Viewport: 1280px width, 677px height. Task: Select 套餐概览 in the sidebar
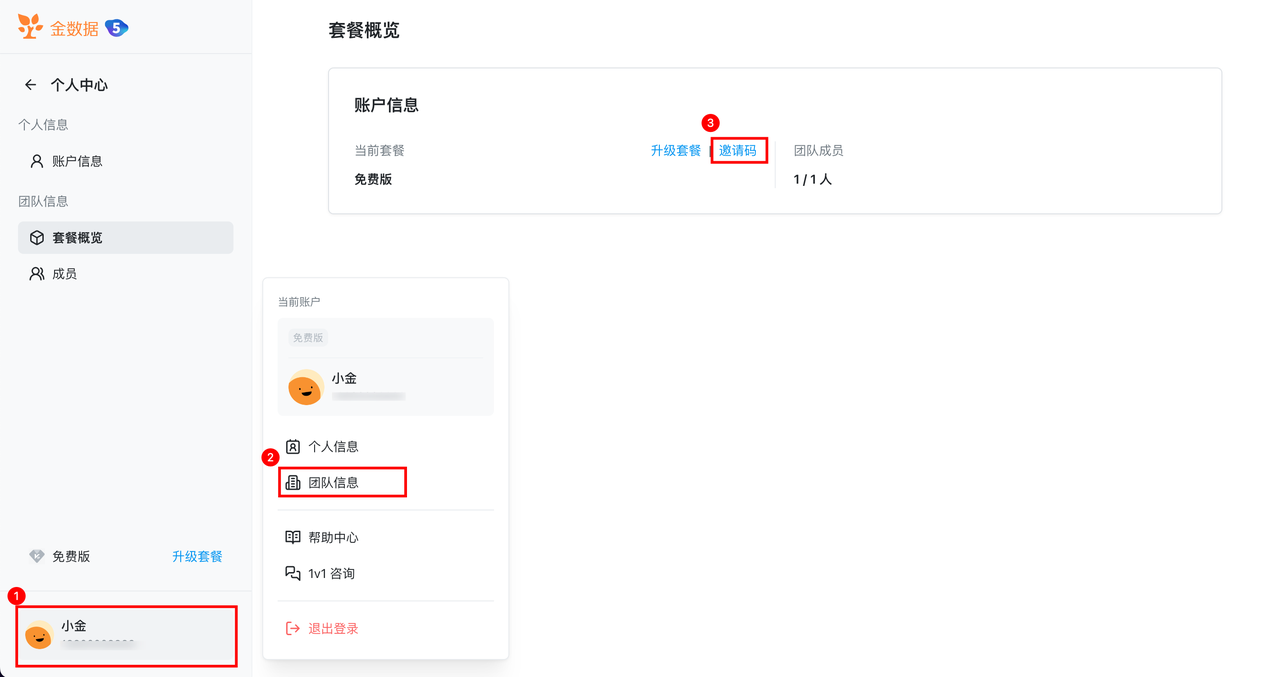pos(126,238)
